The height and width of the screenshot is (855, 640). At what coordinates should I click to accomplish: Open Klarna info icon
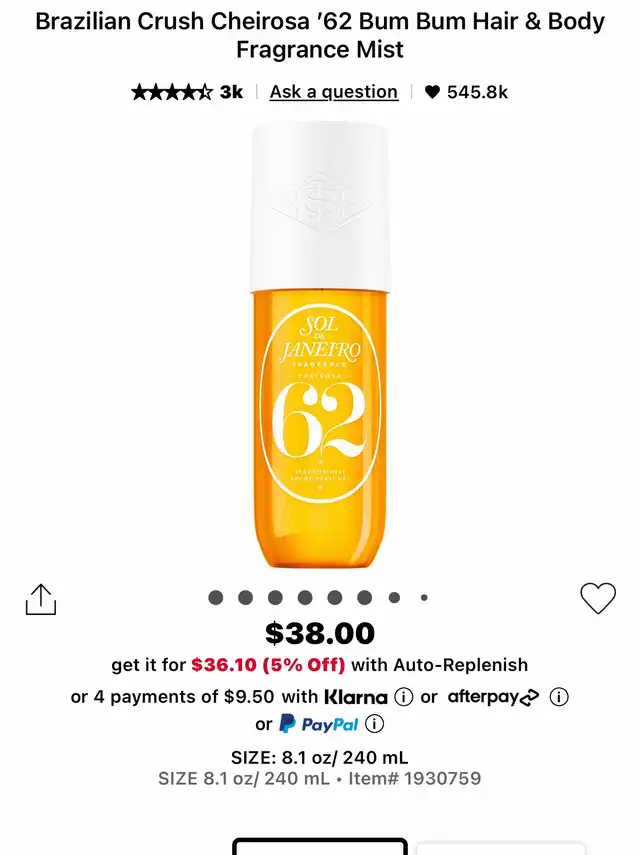403,697
